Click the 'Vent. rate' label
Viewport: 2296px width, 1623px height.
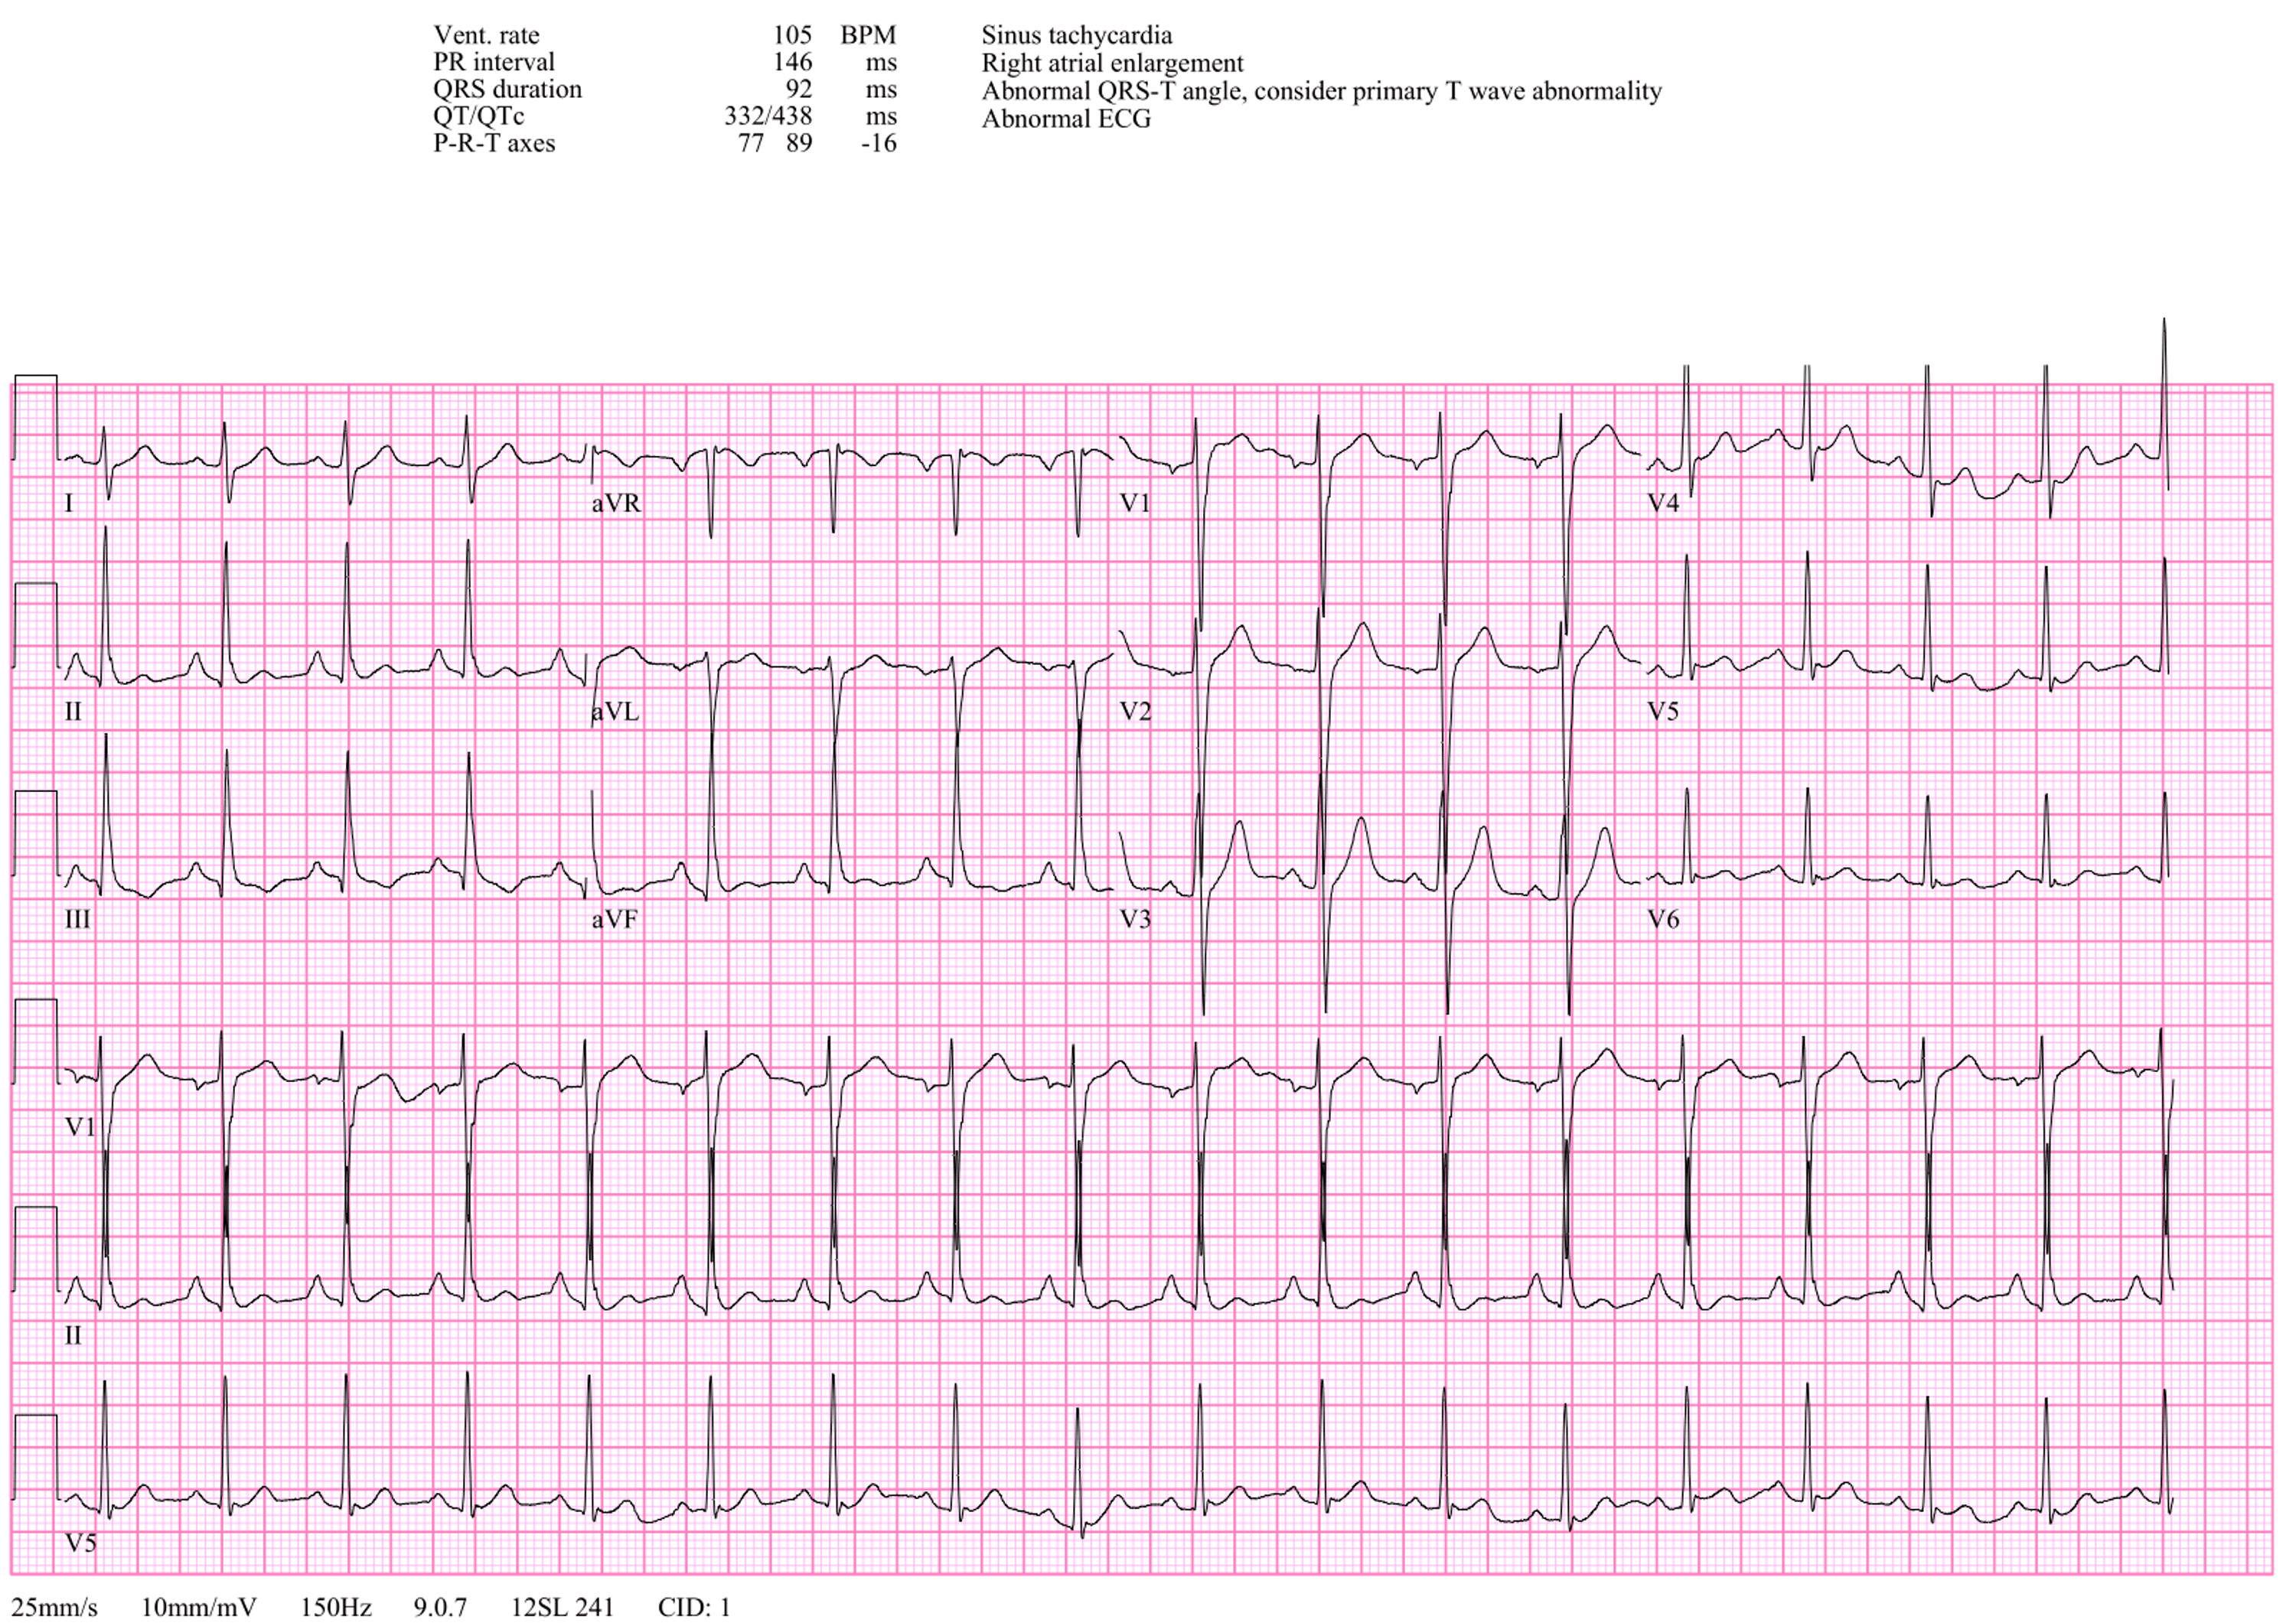coord(486,35)
